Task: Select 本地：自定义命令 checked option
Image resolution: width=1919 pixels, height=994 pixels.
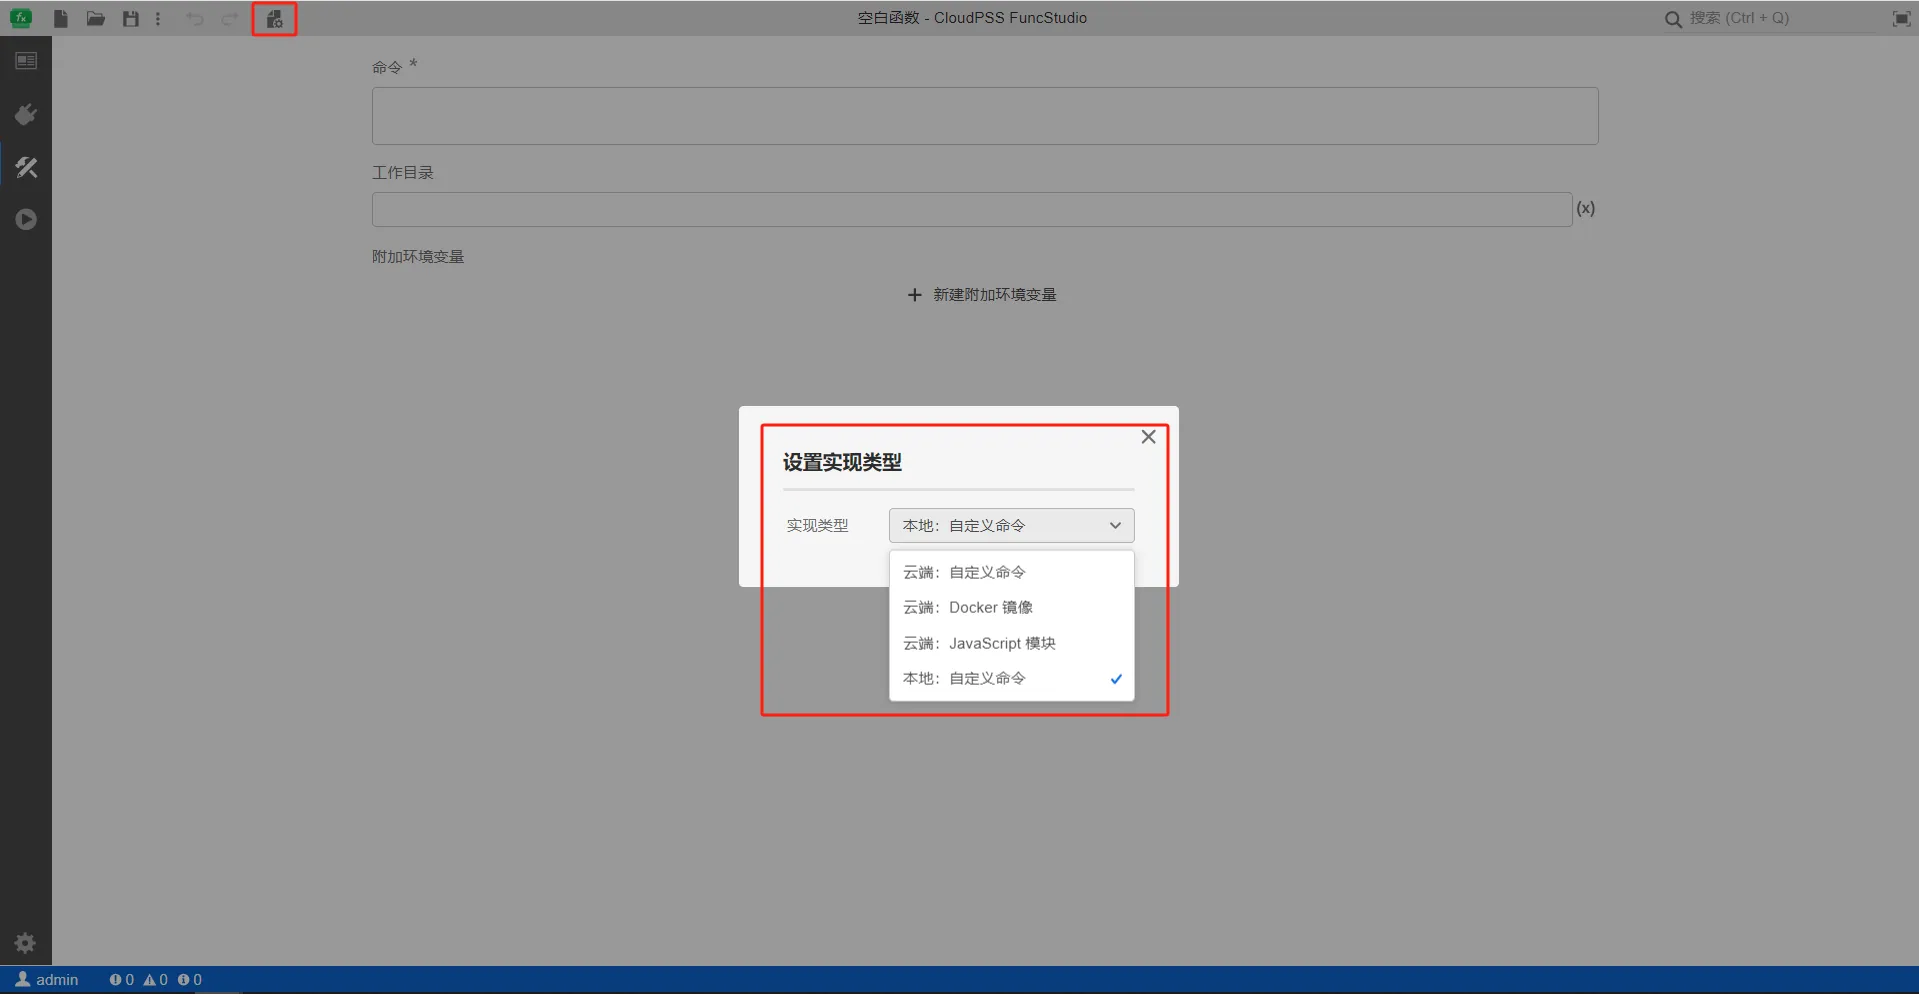Action: click(1011, 679)
